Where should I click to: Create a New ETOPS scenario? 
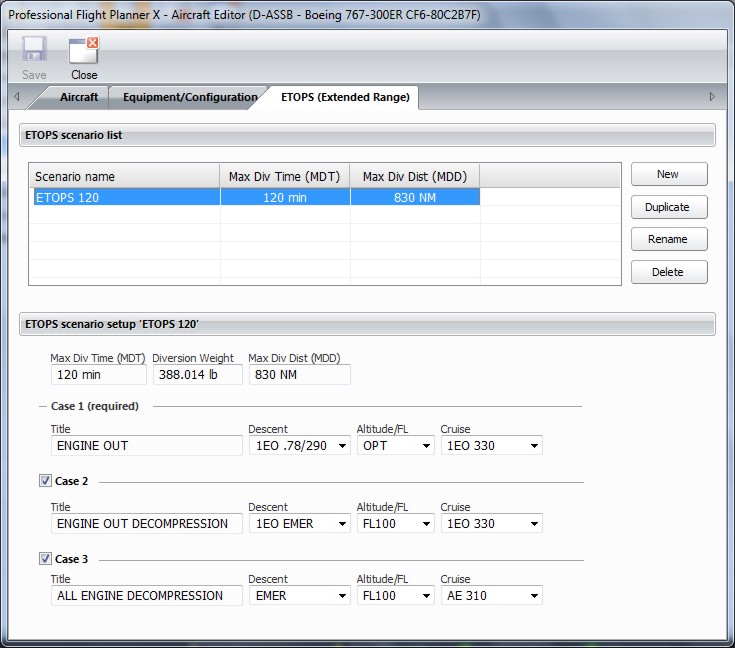click(669, 174)
